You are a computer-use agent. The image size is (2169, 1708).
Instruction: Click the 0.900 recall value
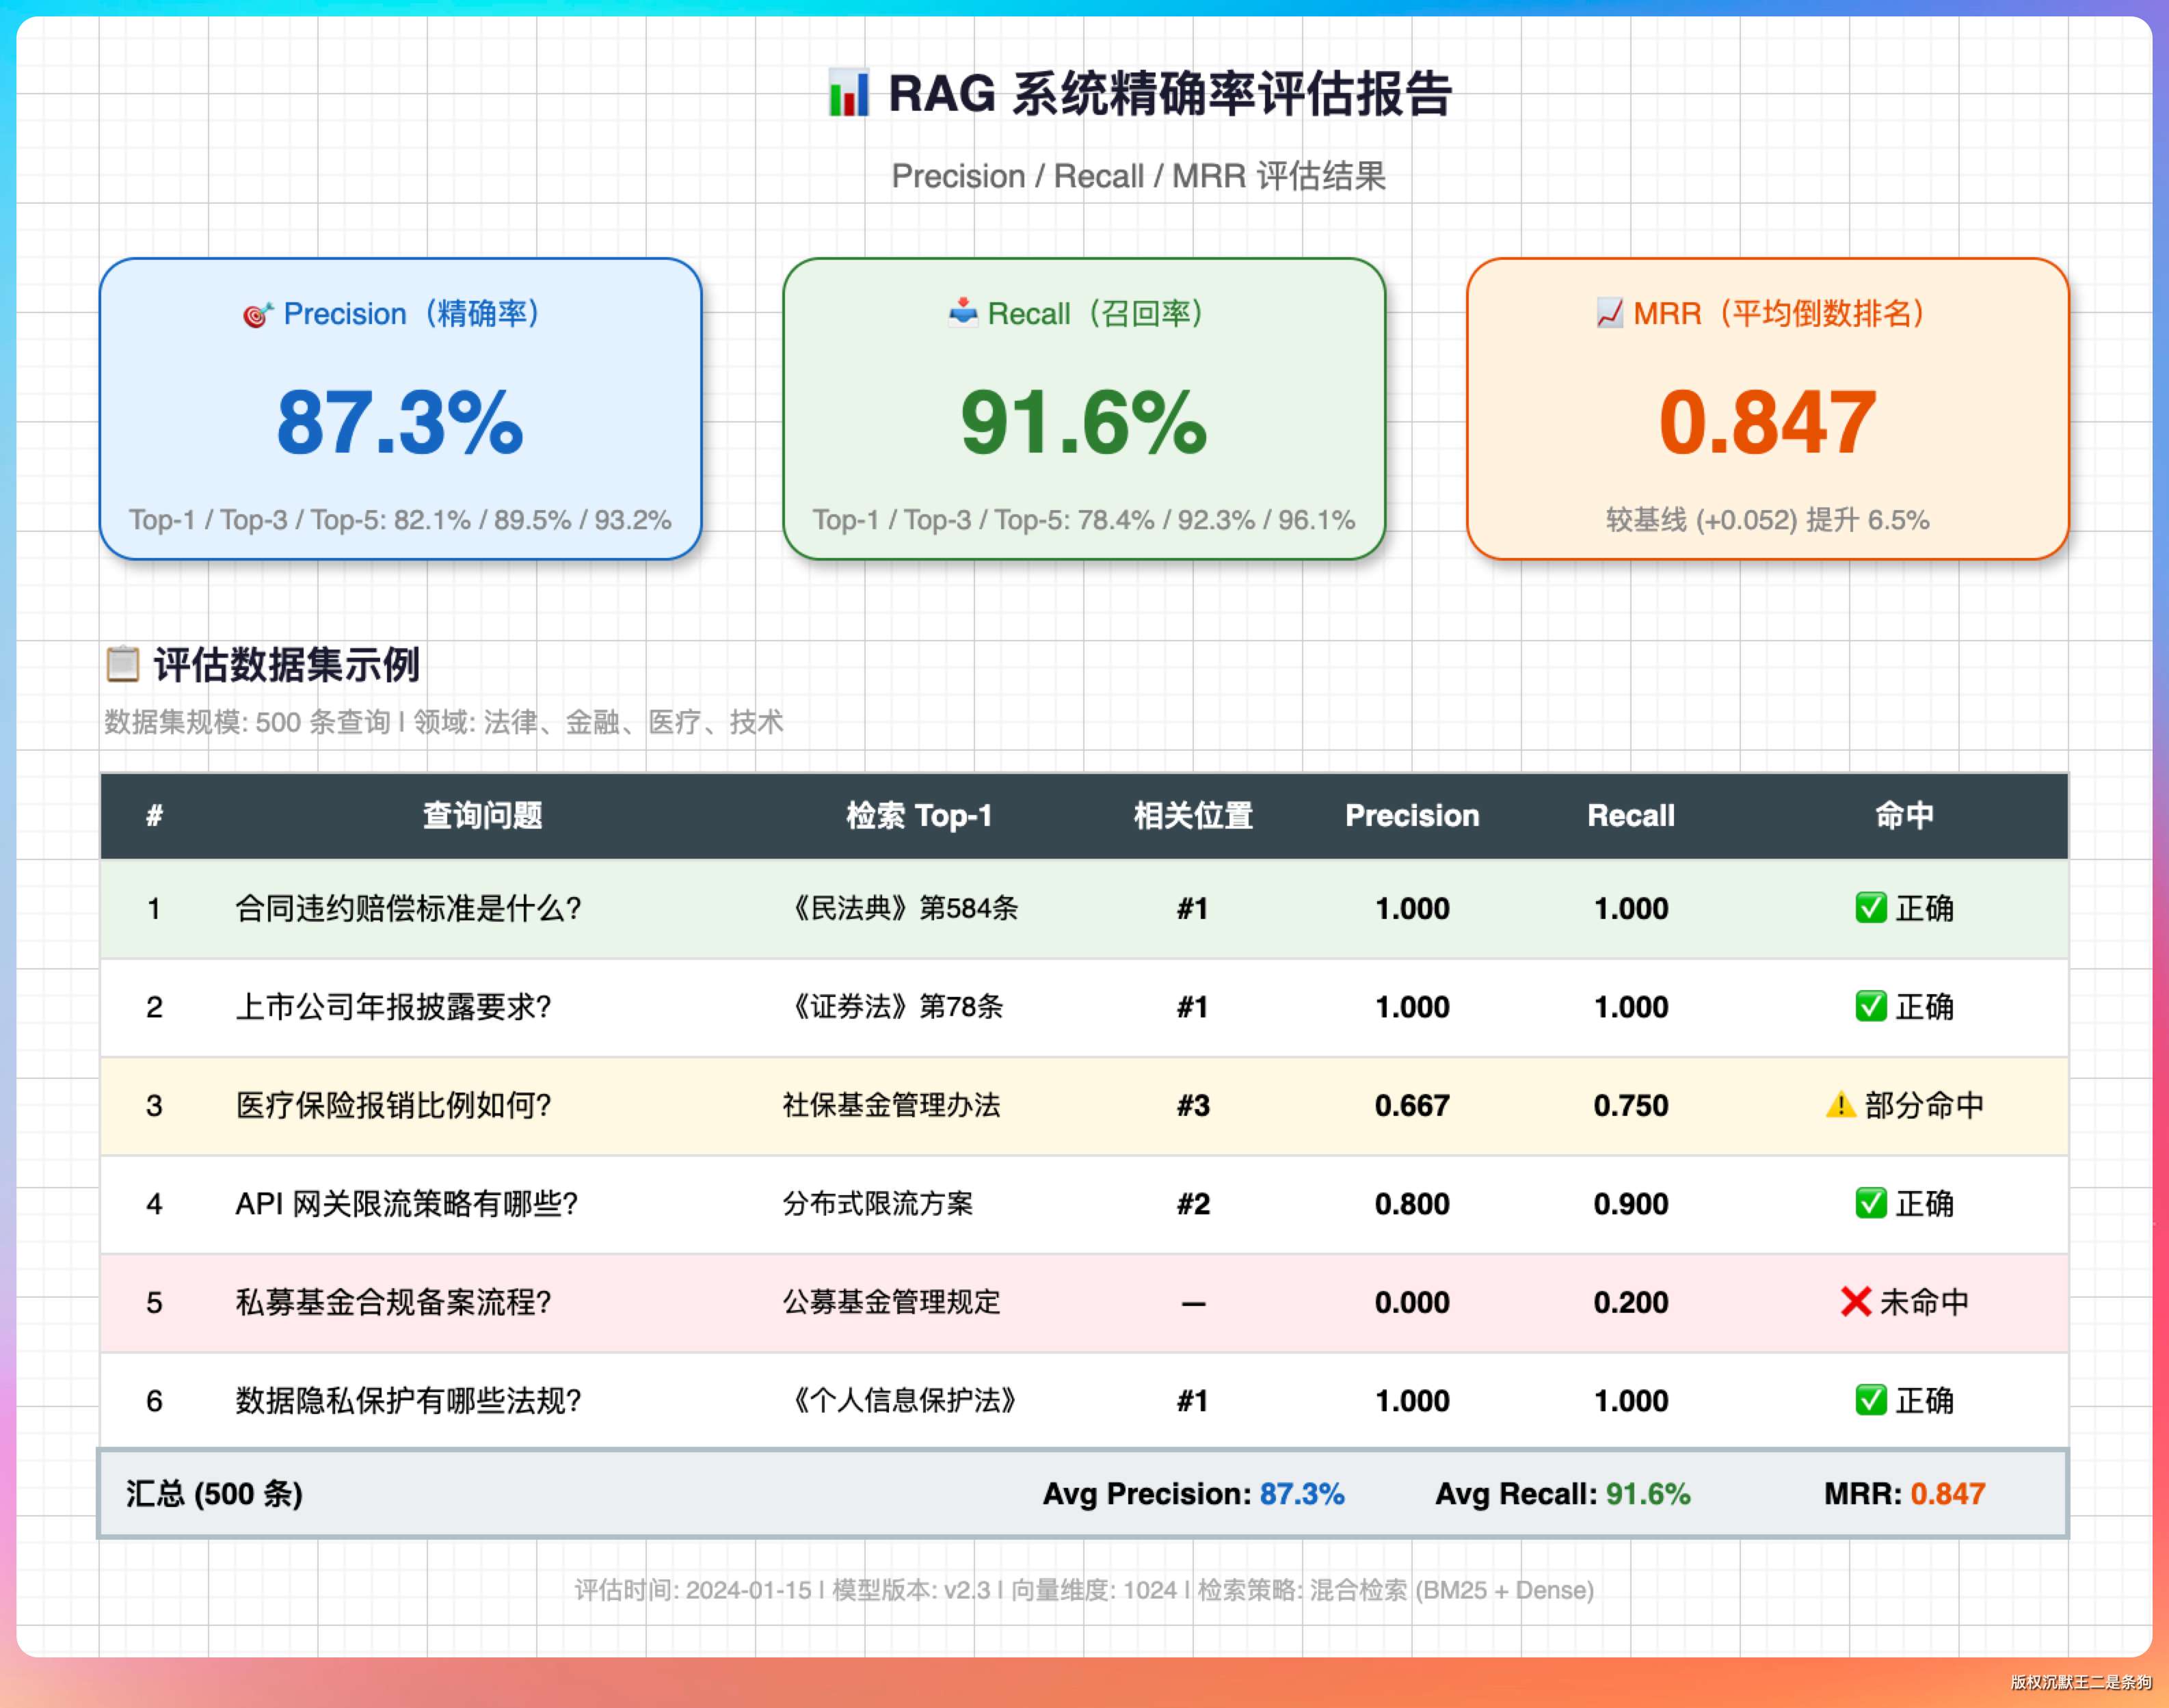coord(1631,1203)
